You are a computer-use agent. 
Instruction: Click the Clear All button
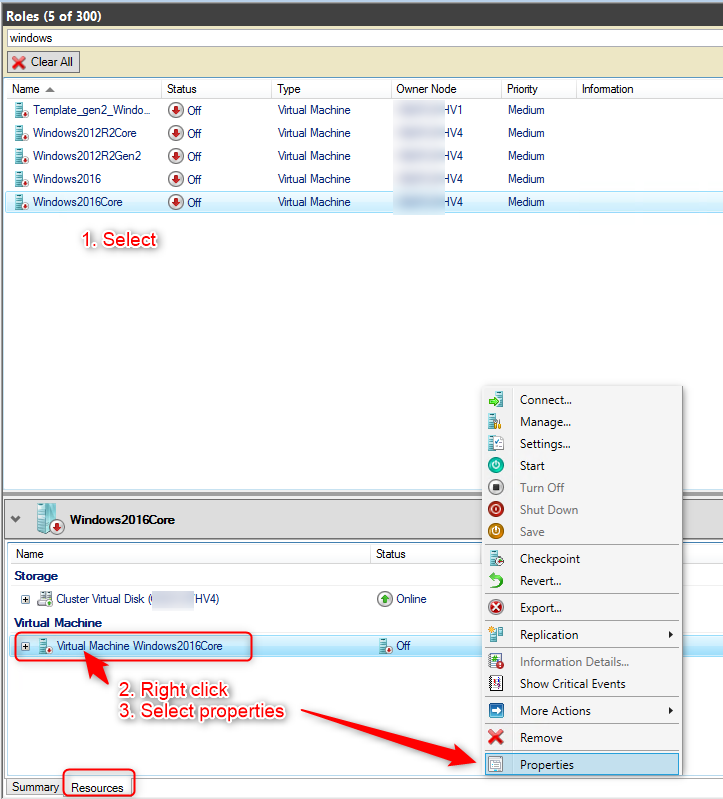point(43,62)
